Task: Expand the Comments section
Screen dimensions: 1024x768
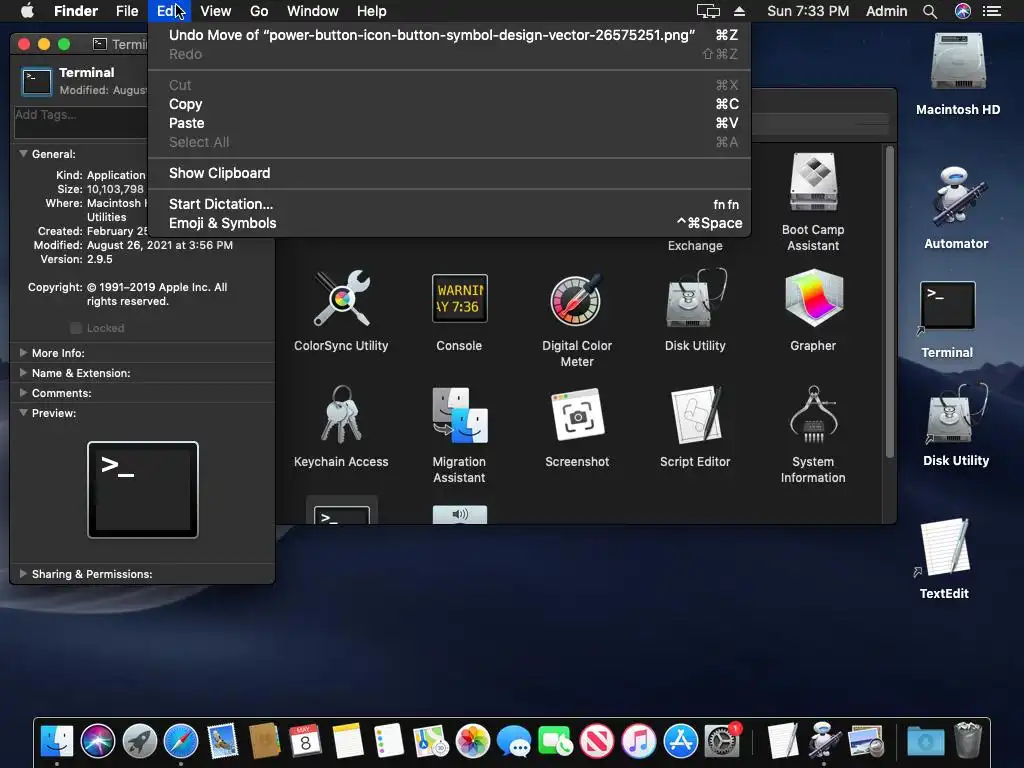Action: (24, 393)
